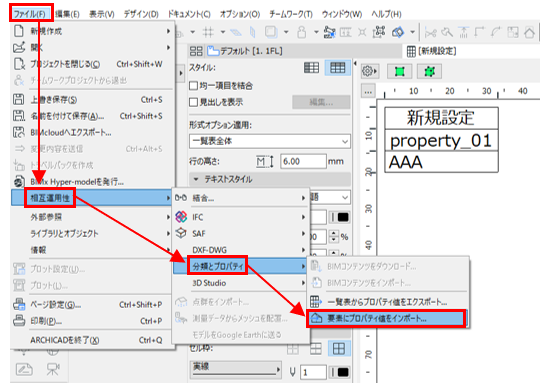Select the highlighted full-grid セル枠 icon

coord(338,349)
